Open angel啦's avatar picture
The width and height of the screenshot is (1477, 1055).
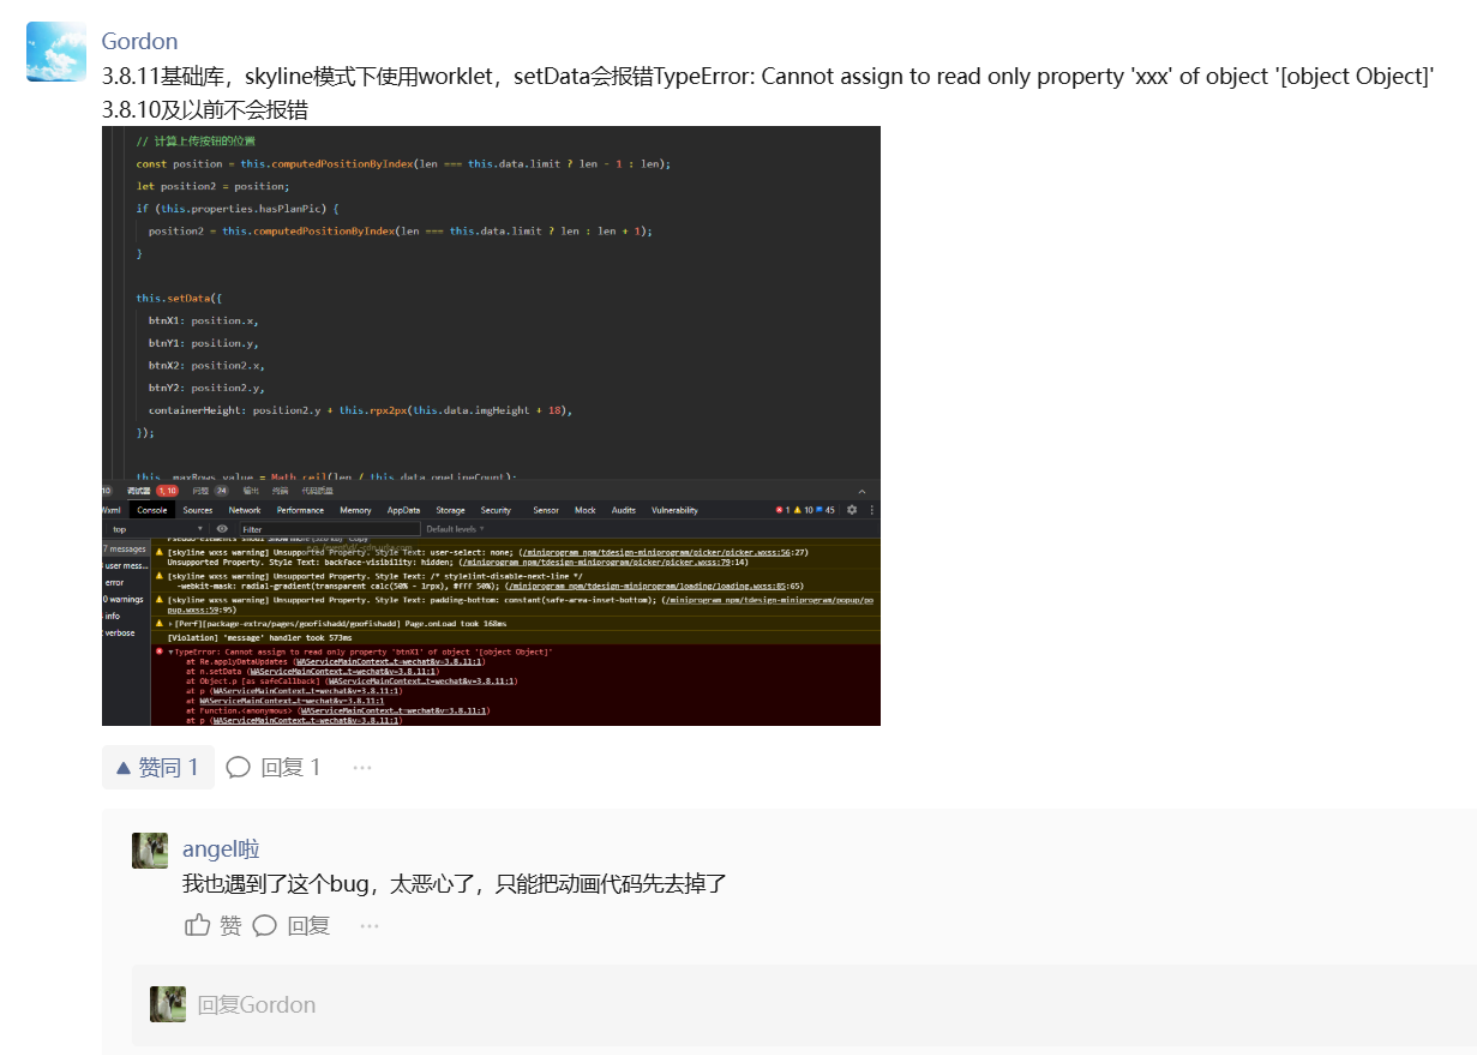[150, 851]
